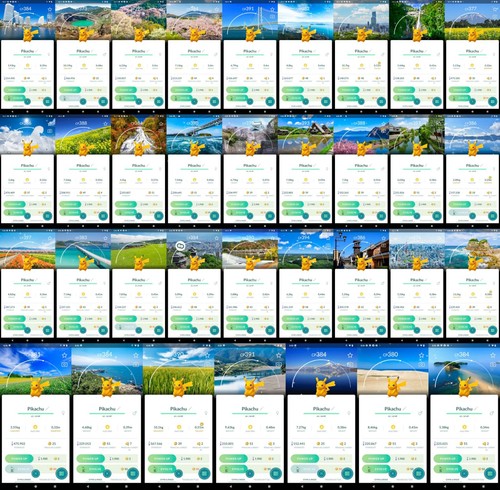Close the sand dunes Pikachu screen with X
500x490 pixels.
coord(393,473)
